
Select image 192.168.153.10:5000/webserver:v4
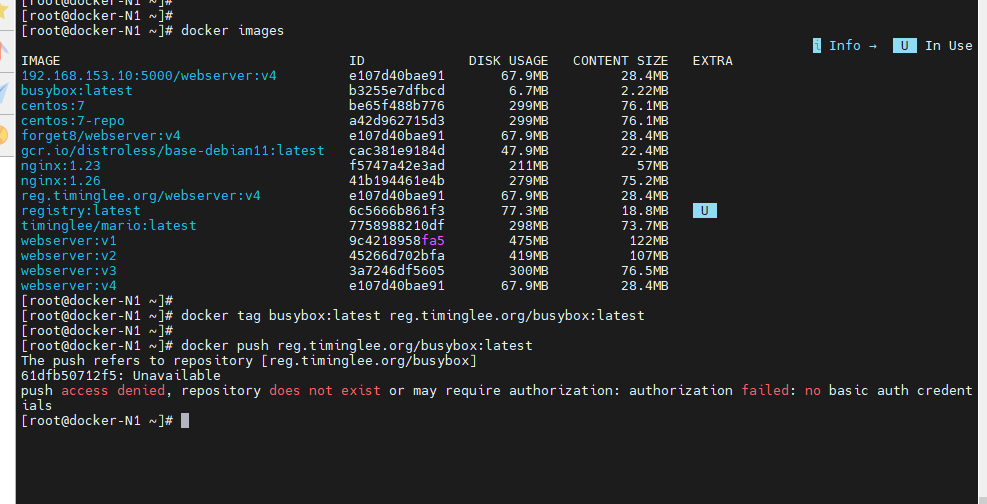tap(149, 76)
